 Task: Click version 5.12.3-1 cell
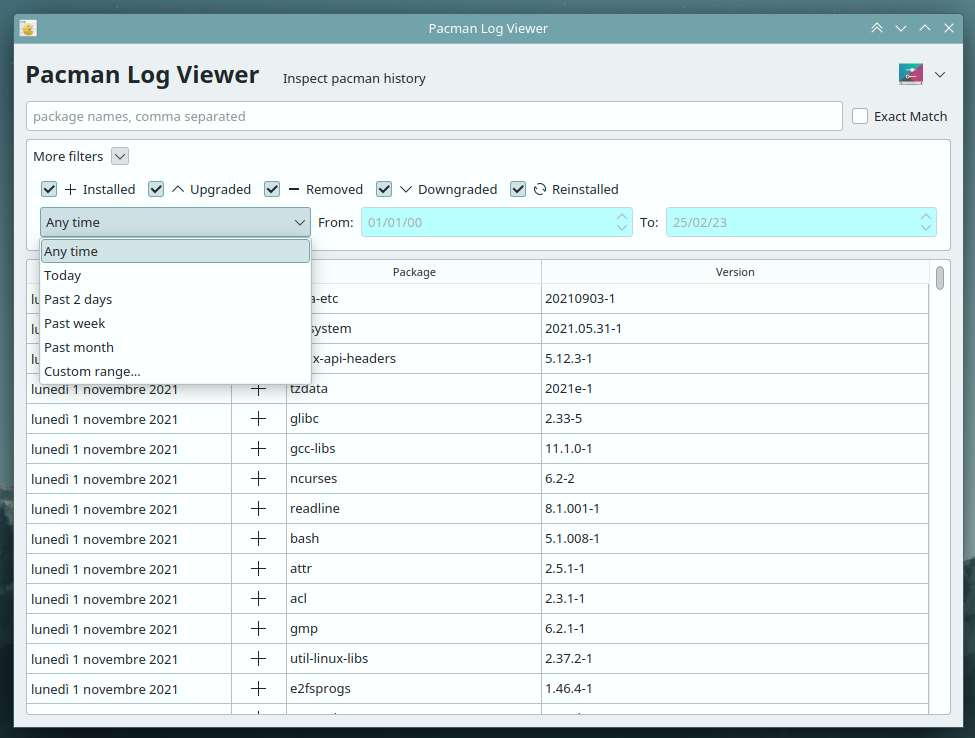tap(735, 358)
